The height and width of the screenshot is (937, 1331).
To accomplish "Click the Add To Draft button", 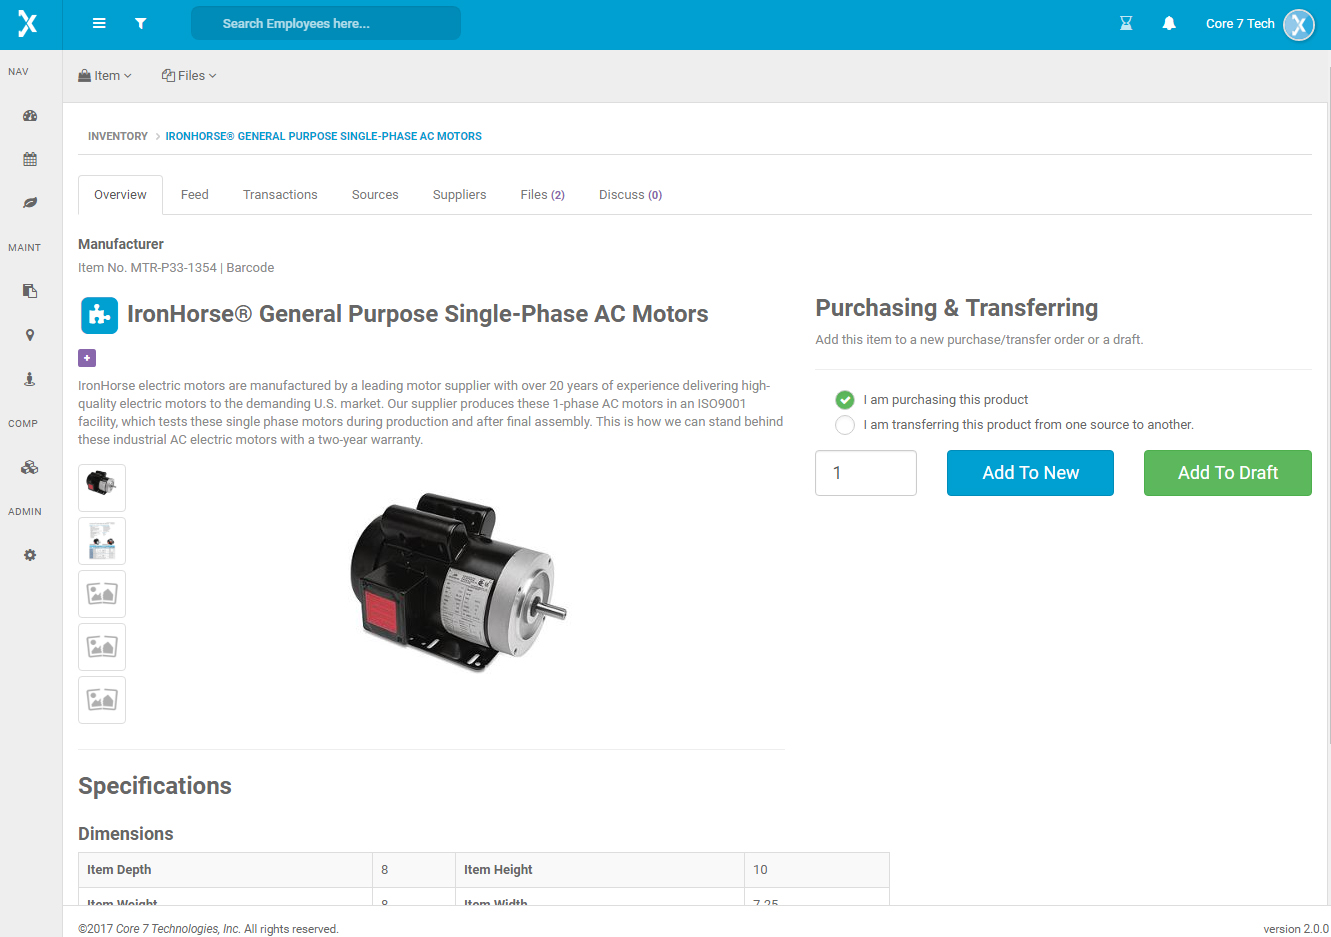I will 1228,473.
